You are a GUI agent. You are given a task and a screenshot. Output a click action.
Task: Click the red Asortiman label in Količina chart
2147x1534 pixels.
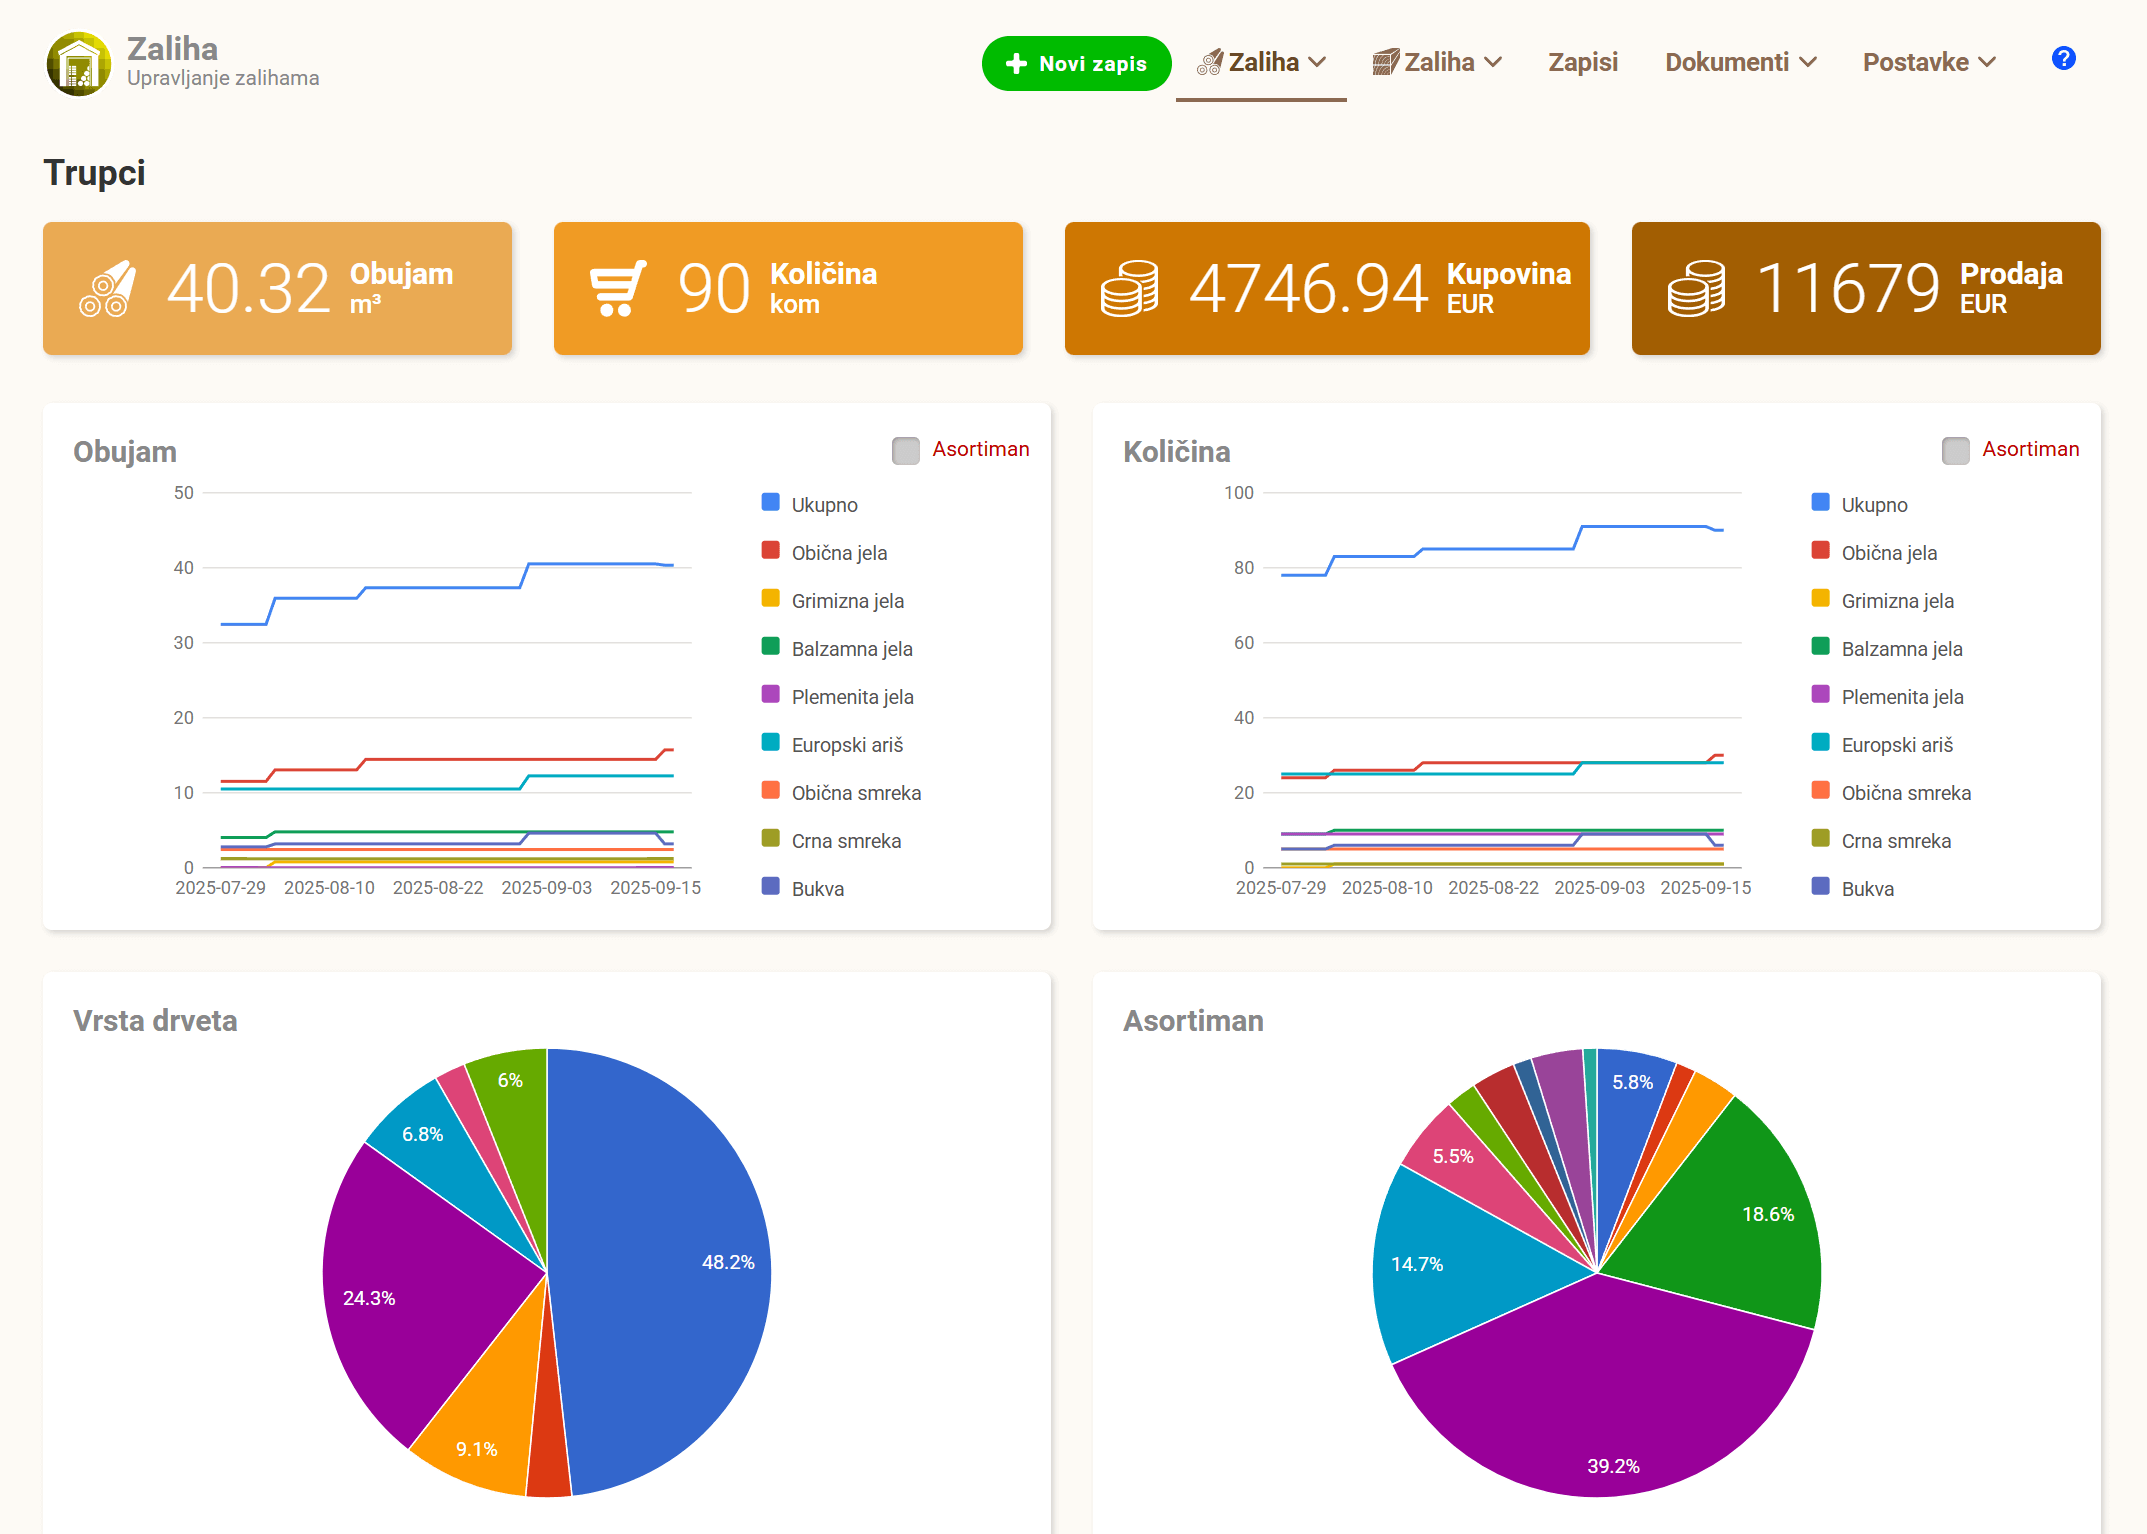pos(2030,449)
